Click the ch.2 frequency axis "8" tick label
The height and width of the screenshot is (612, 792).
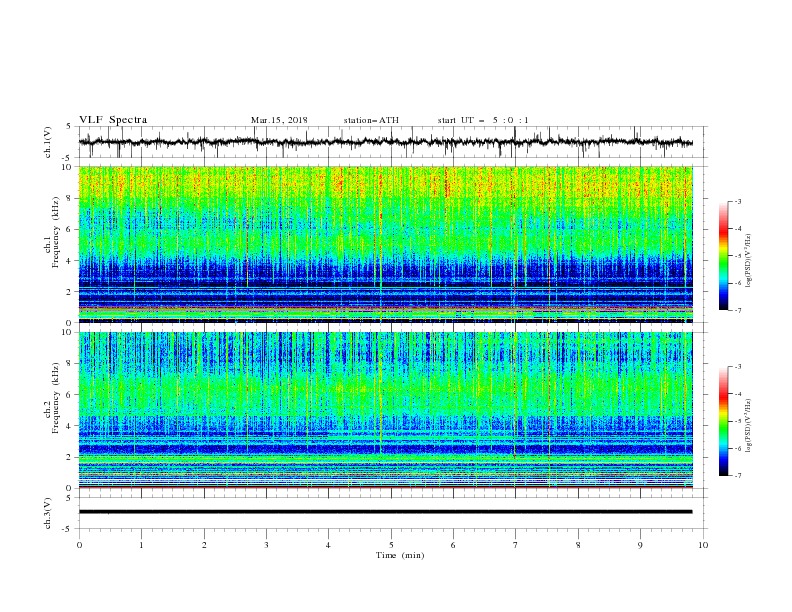click(x=70, y=364)
